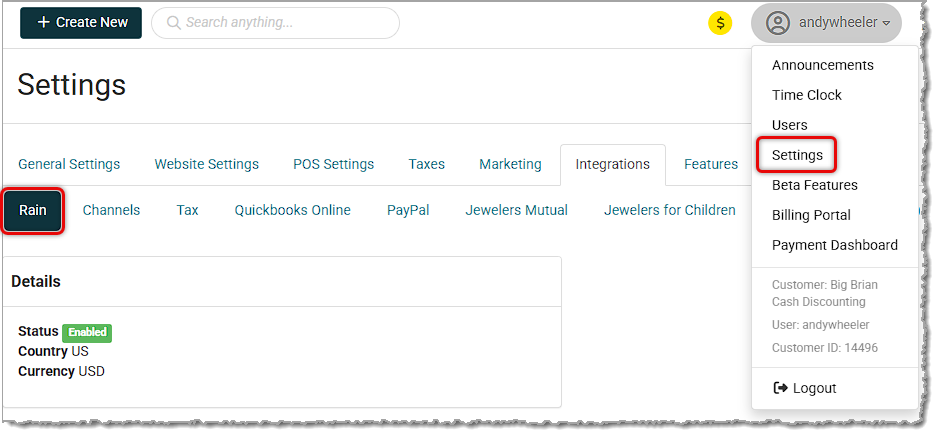Click the user avatar icon
The width and height of the screenshot is (939, 436).
(x=778, y=23)
